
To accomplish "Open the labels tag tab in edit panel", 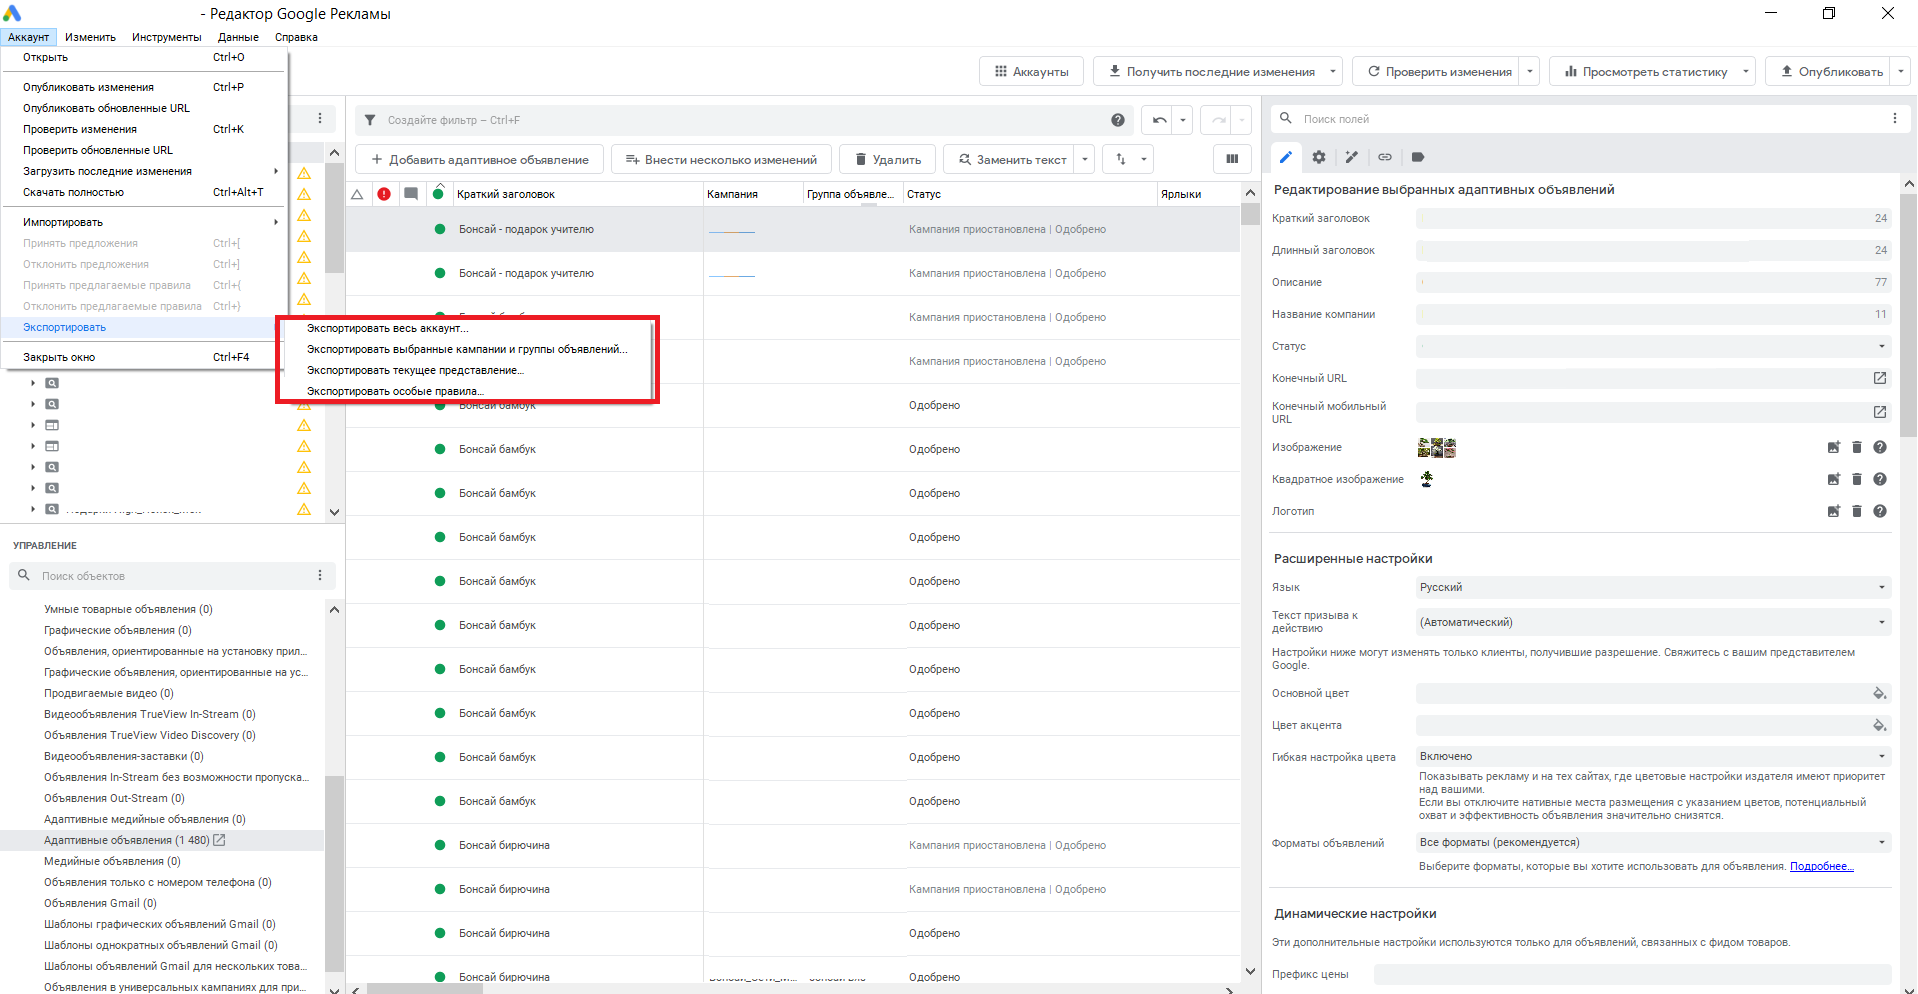I will (1417, 157).
